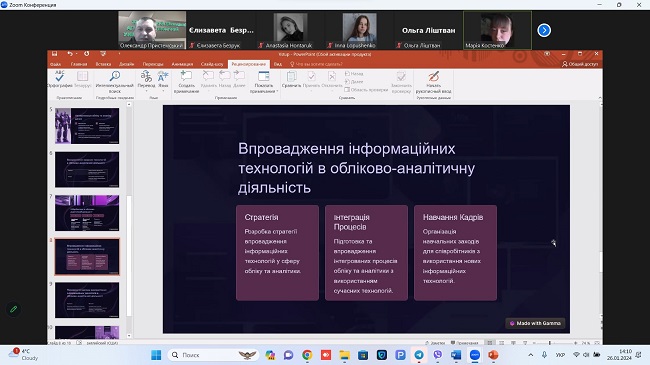Click the save icon in PowerPoint title bar
This screenshot has width=650, height=365.
[x=54, y=54]
